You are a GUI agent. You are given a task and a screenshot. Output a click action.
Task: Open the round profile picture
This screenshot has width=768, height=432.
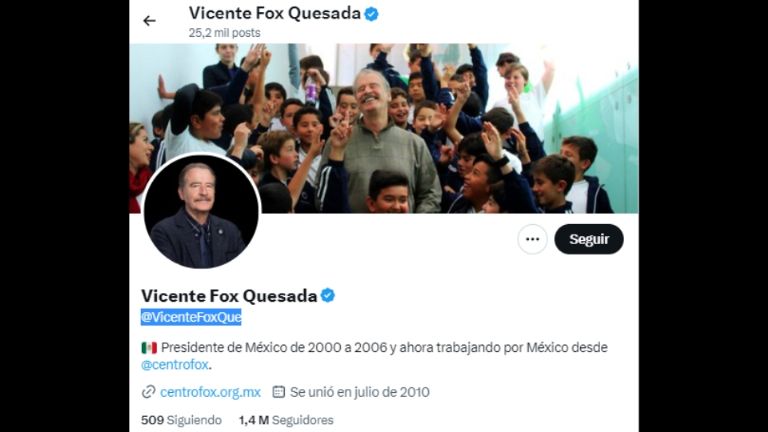[x=201, y=211]
